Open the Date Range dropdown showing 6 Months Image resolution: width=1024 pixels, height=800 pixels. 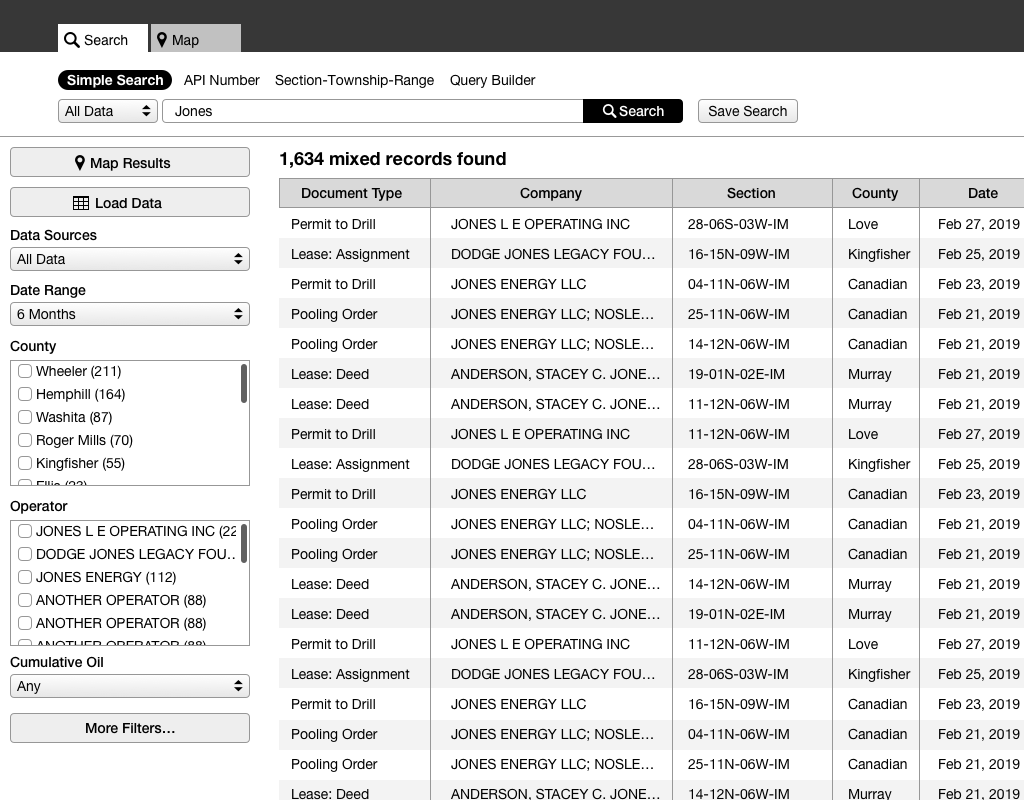(x=129, y=314)
